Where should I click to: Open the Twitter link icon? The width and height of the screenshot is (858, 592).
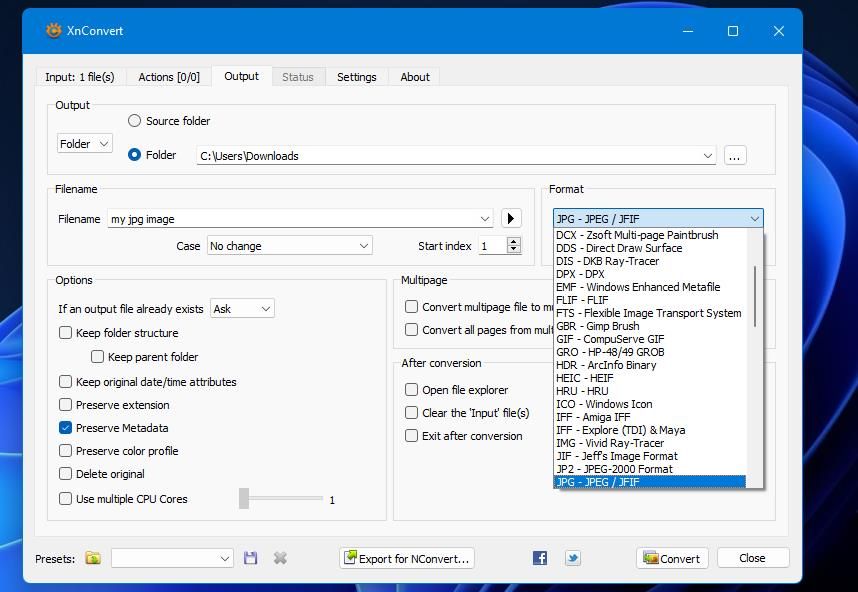[573, 558]
